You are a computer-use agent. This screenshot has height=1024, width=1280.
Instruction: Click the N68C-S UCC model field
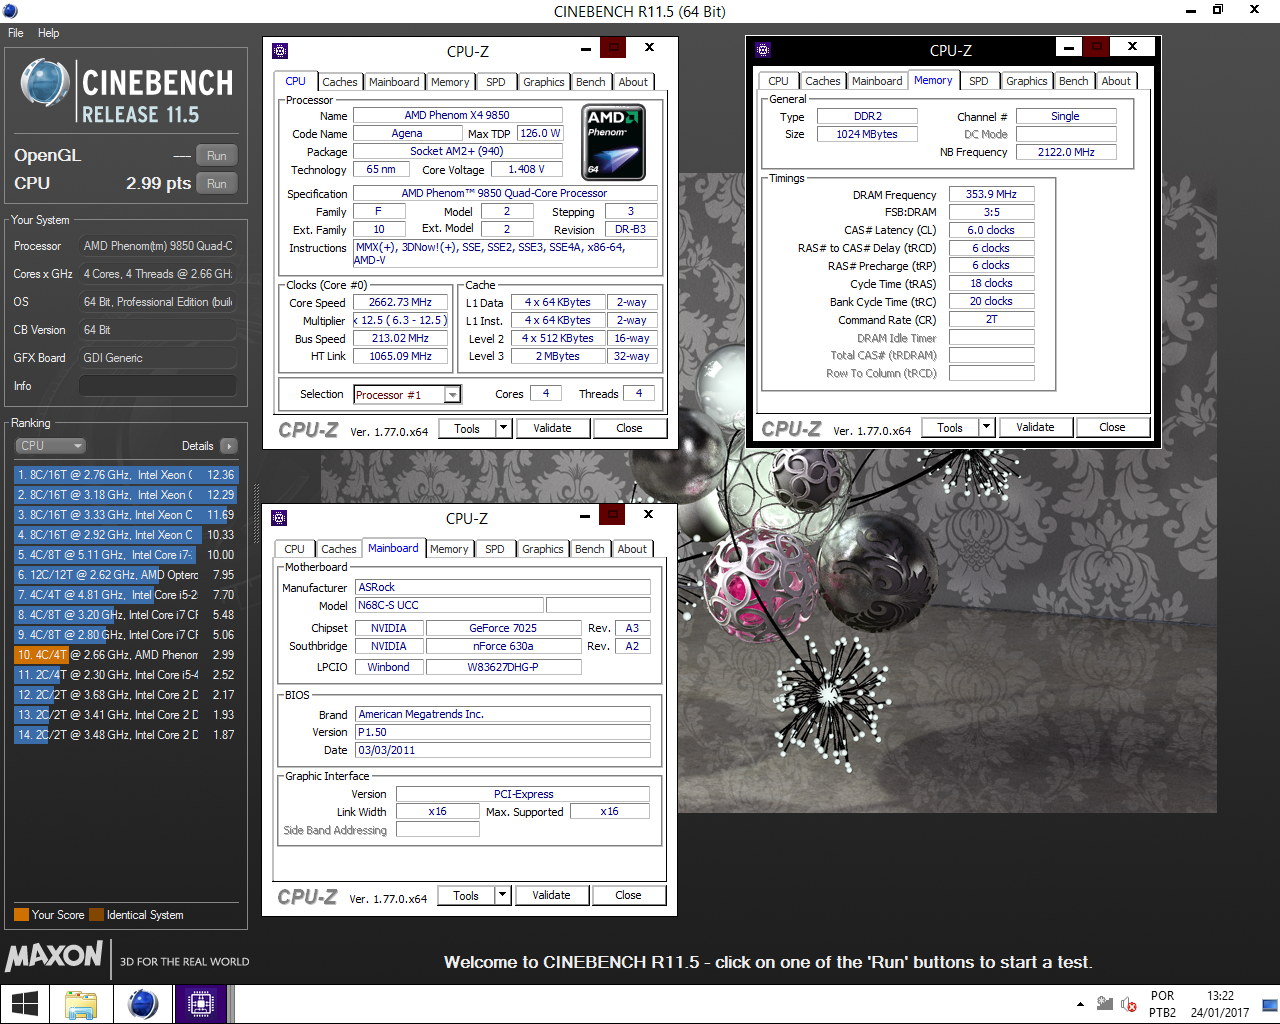click(x=450, y=605)
